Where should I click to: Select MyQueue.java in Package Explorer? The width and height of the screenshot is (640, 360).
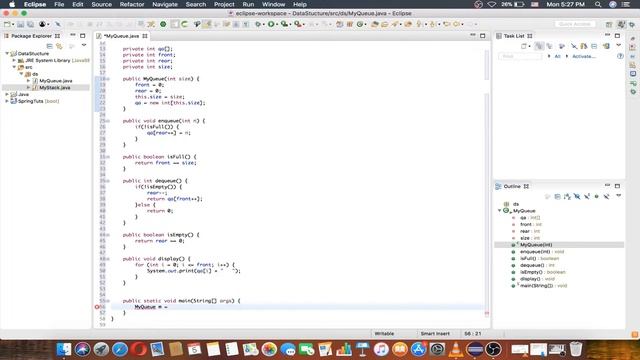(56, 81)
